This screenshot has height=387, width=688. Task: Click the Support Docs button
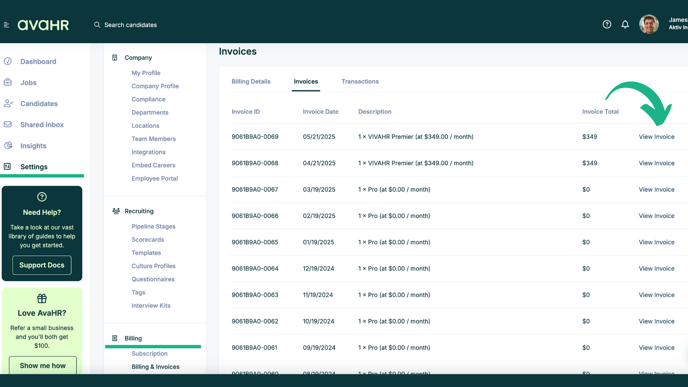coord(42,265)
